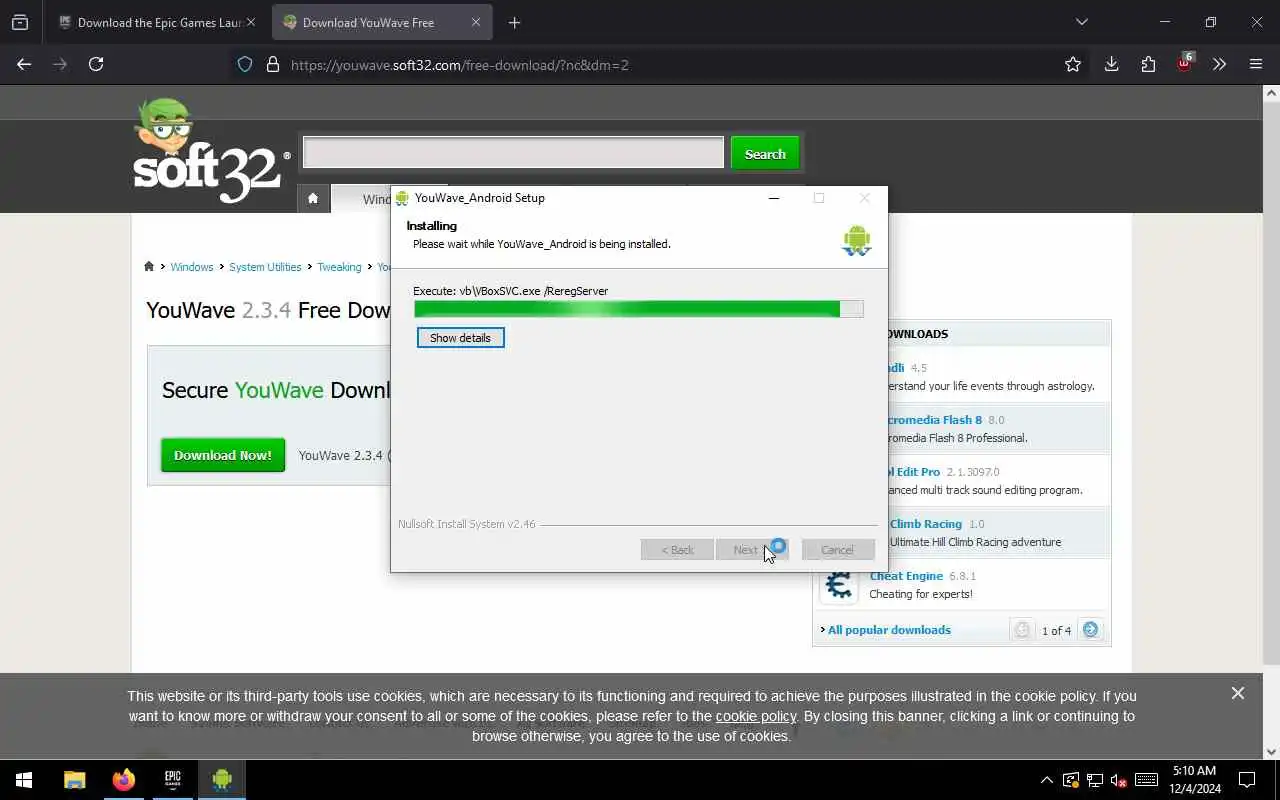This screenshot has height=800, width=1280.
Task: Open a new browser tab
Action: click(514, 22)
